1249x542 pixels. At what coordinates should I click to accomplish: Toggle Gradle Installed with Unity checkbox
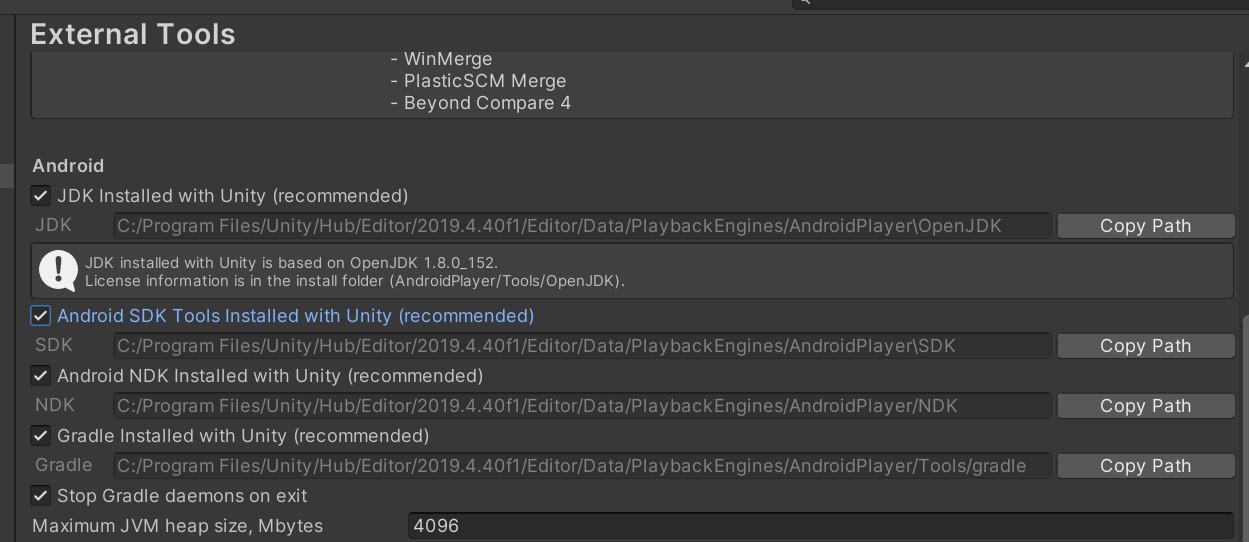41,436
